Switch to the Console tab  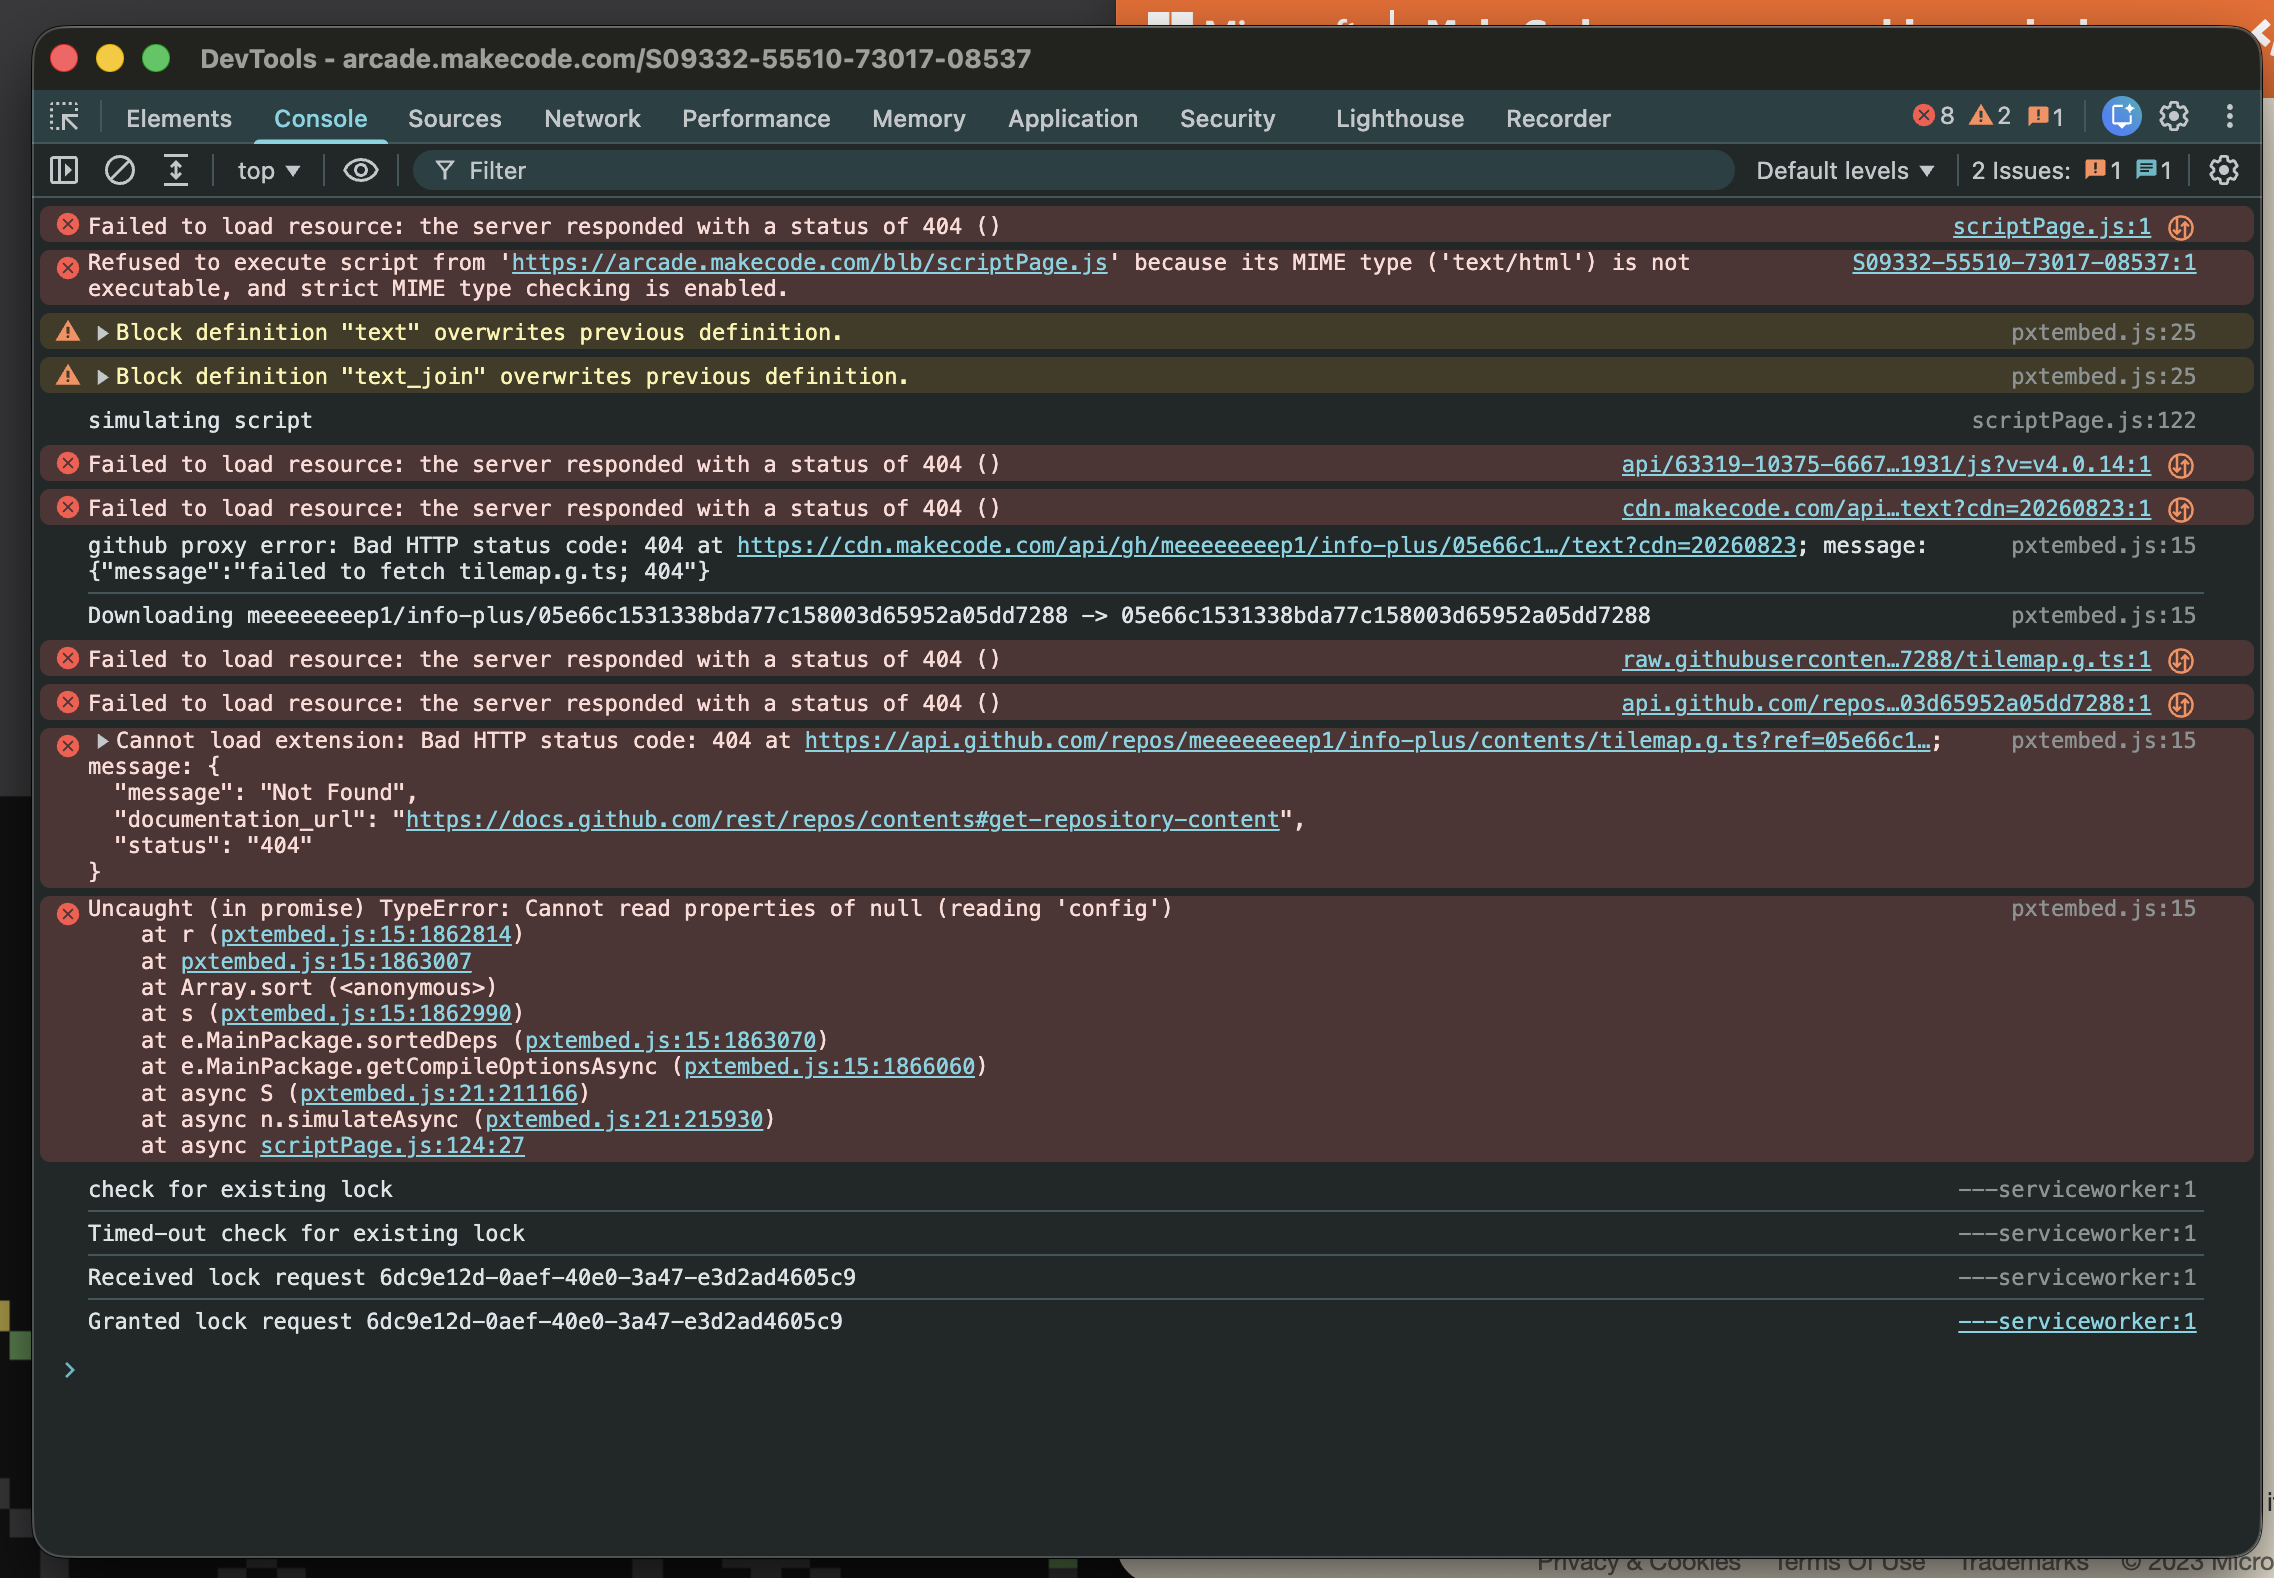point(321,118)
